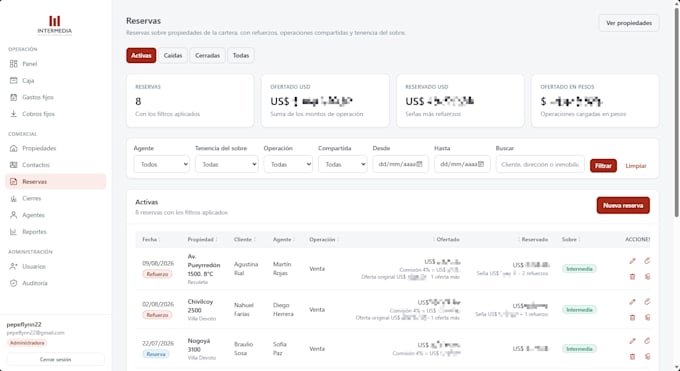Image resolution: width=680 pixels, height=371 pixels.
Task: Open the calendar picker in Hasta field
Action: (x=481, y=164)
